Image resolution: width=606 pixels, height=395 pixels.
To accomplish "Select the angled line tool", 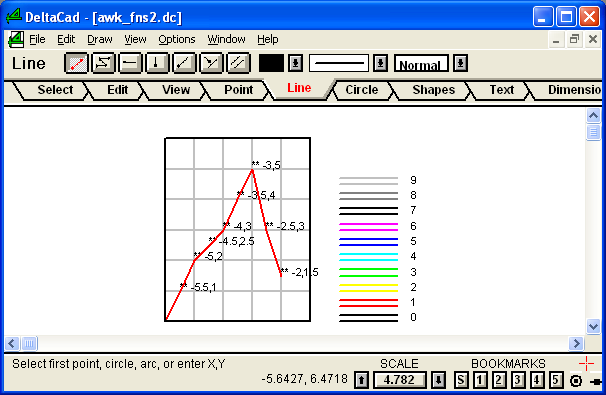I will (x=184, y=63).
